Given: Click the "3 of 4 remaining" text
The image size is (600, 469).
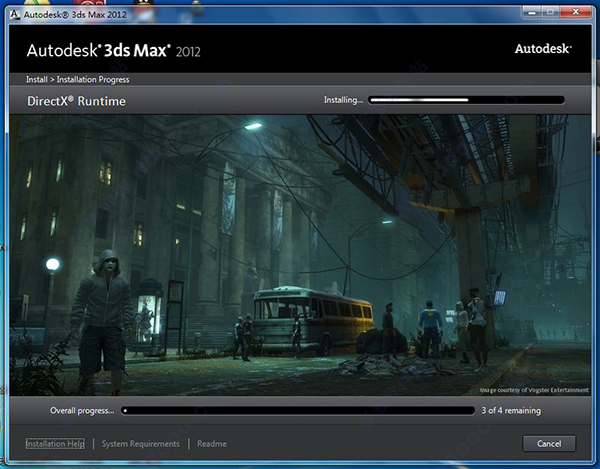Looking at the screenshot, I should coord(511,410).
